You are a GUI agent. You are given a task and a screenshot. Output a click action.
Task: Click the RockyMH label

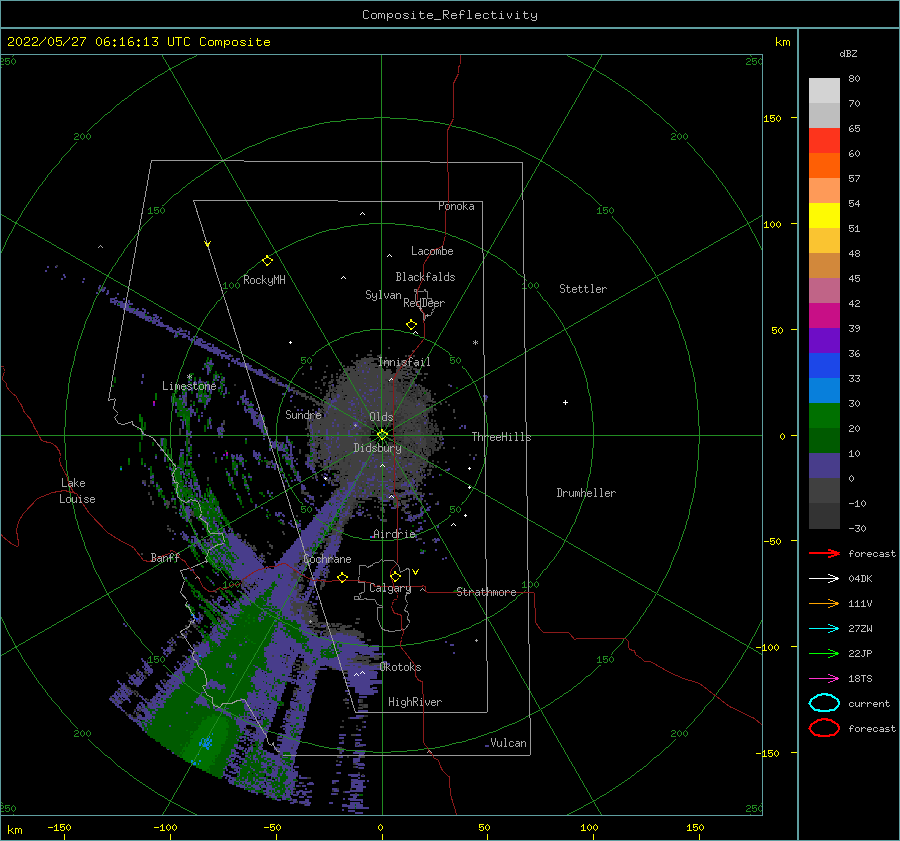coord(264,280)
